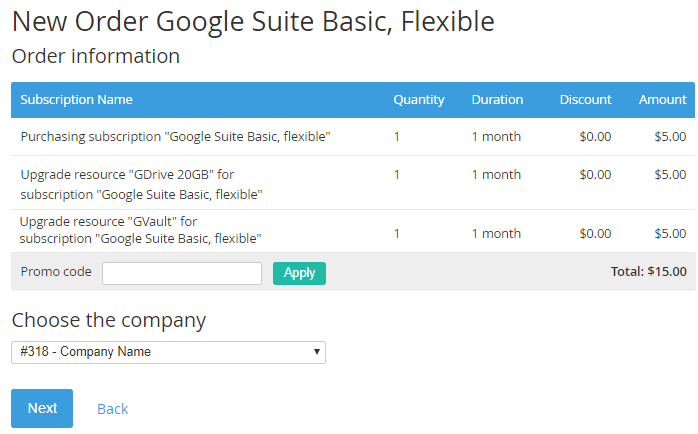Image resolution: width=698 pixels, height=434 pixels.
Task: Click the Total: $15.00 text
Action: (x=649, y=272)
